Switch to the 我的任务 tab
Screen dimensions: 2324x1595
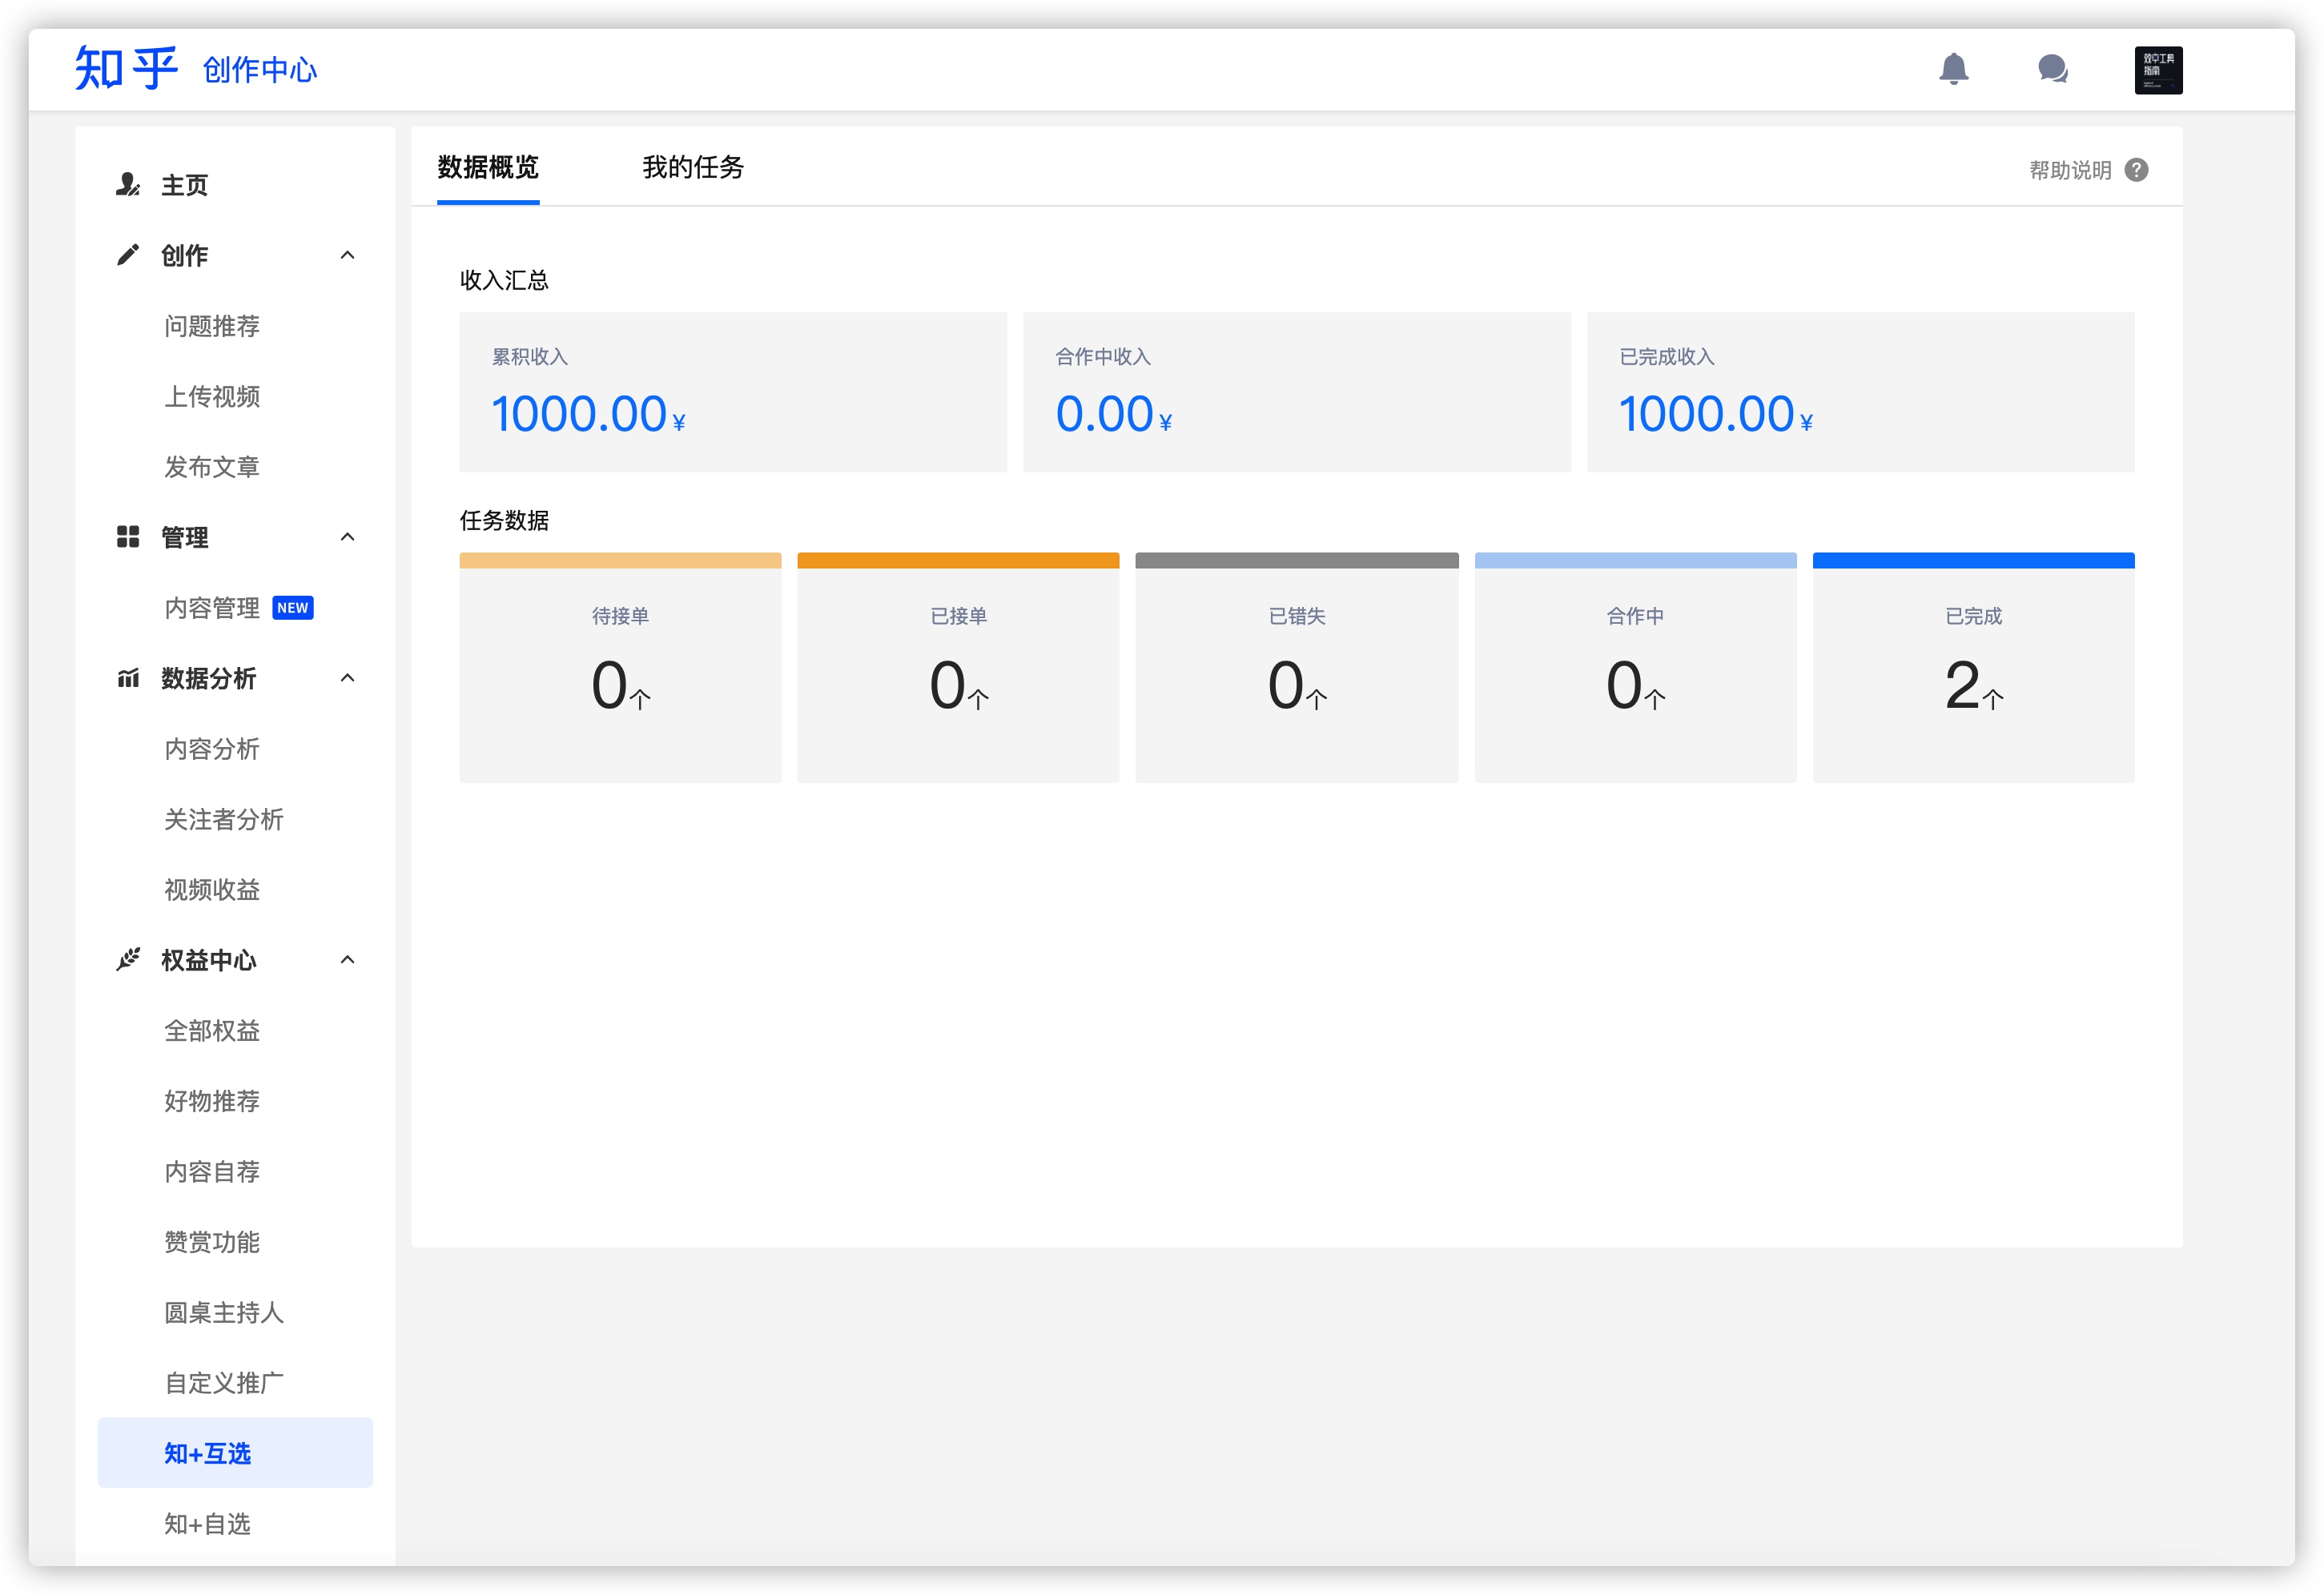[x=692, y=167]
